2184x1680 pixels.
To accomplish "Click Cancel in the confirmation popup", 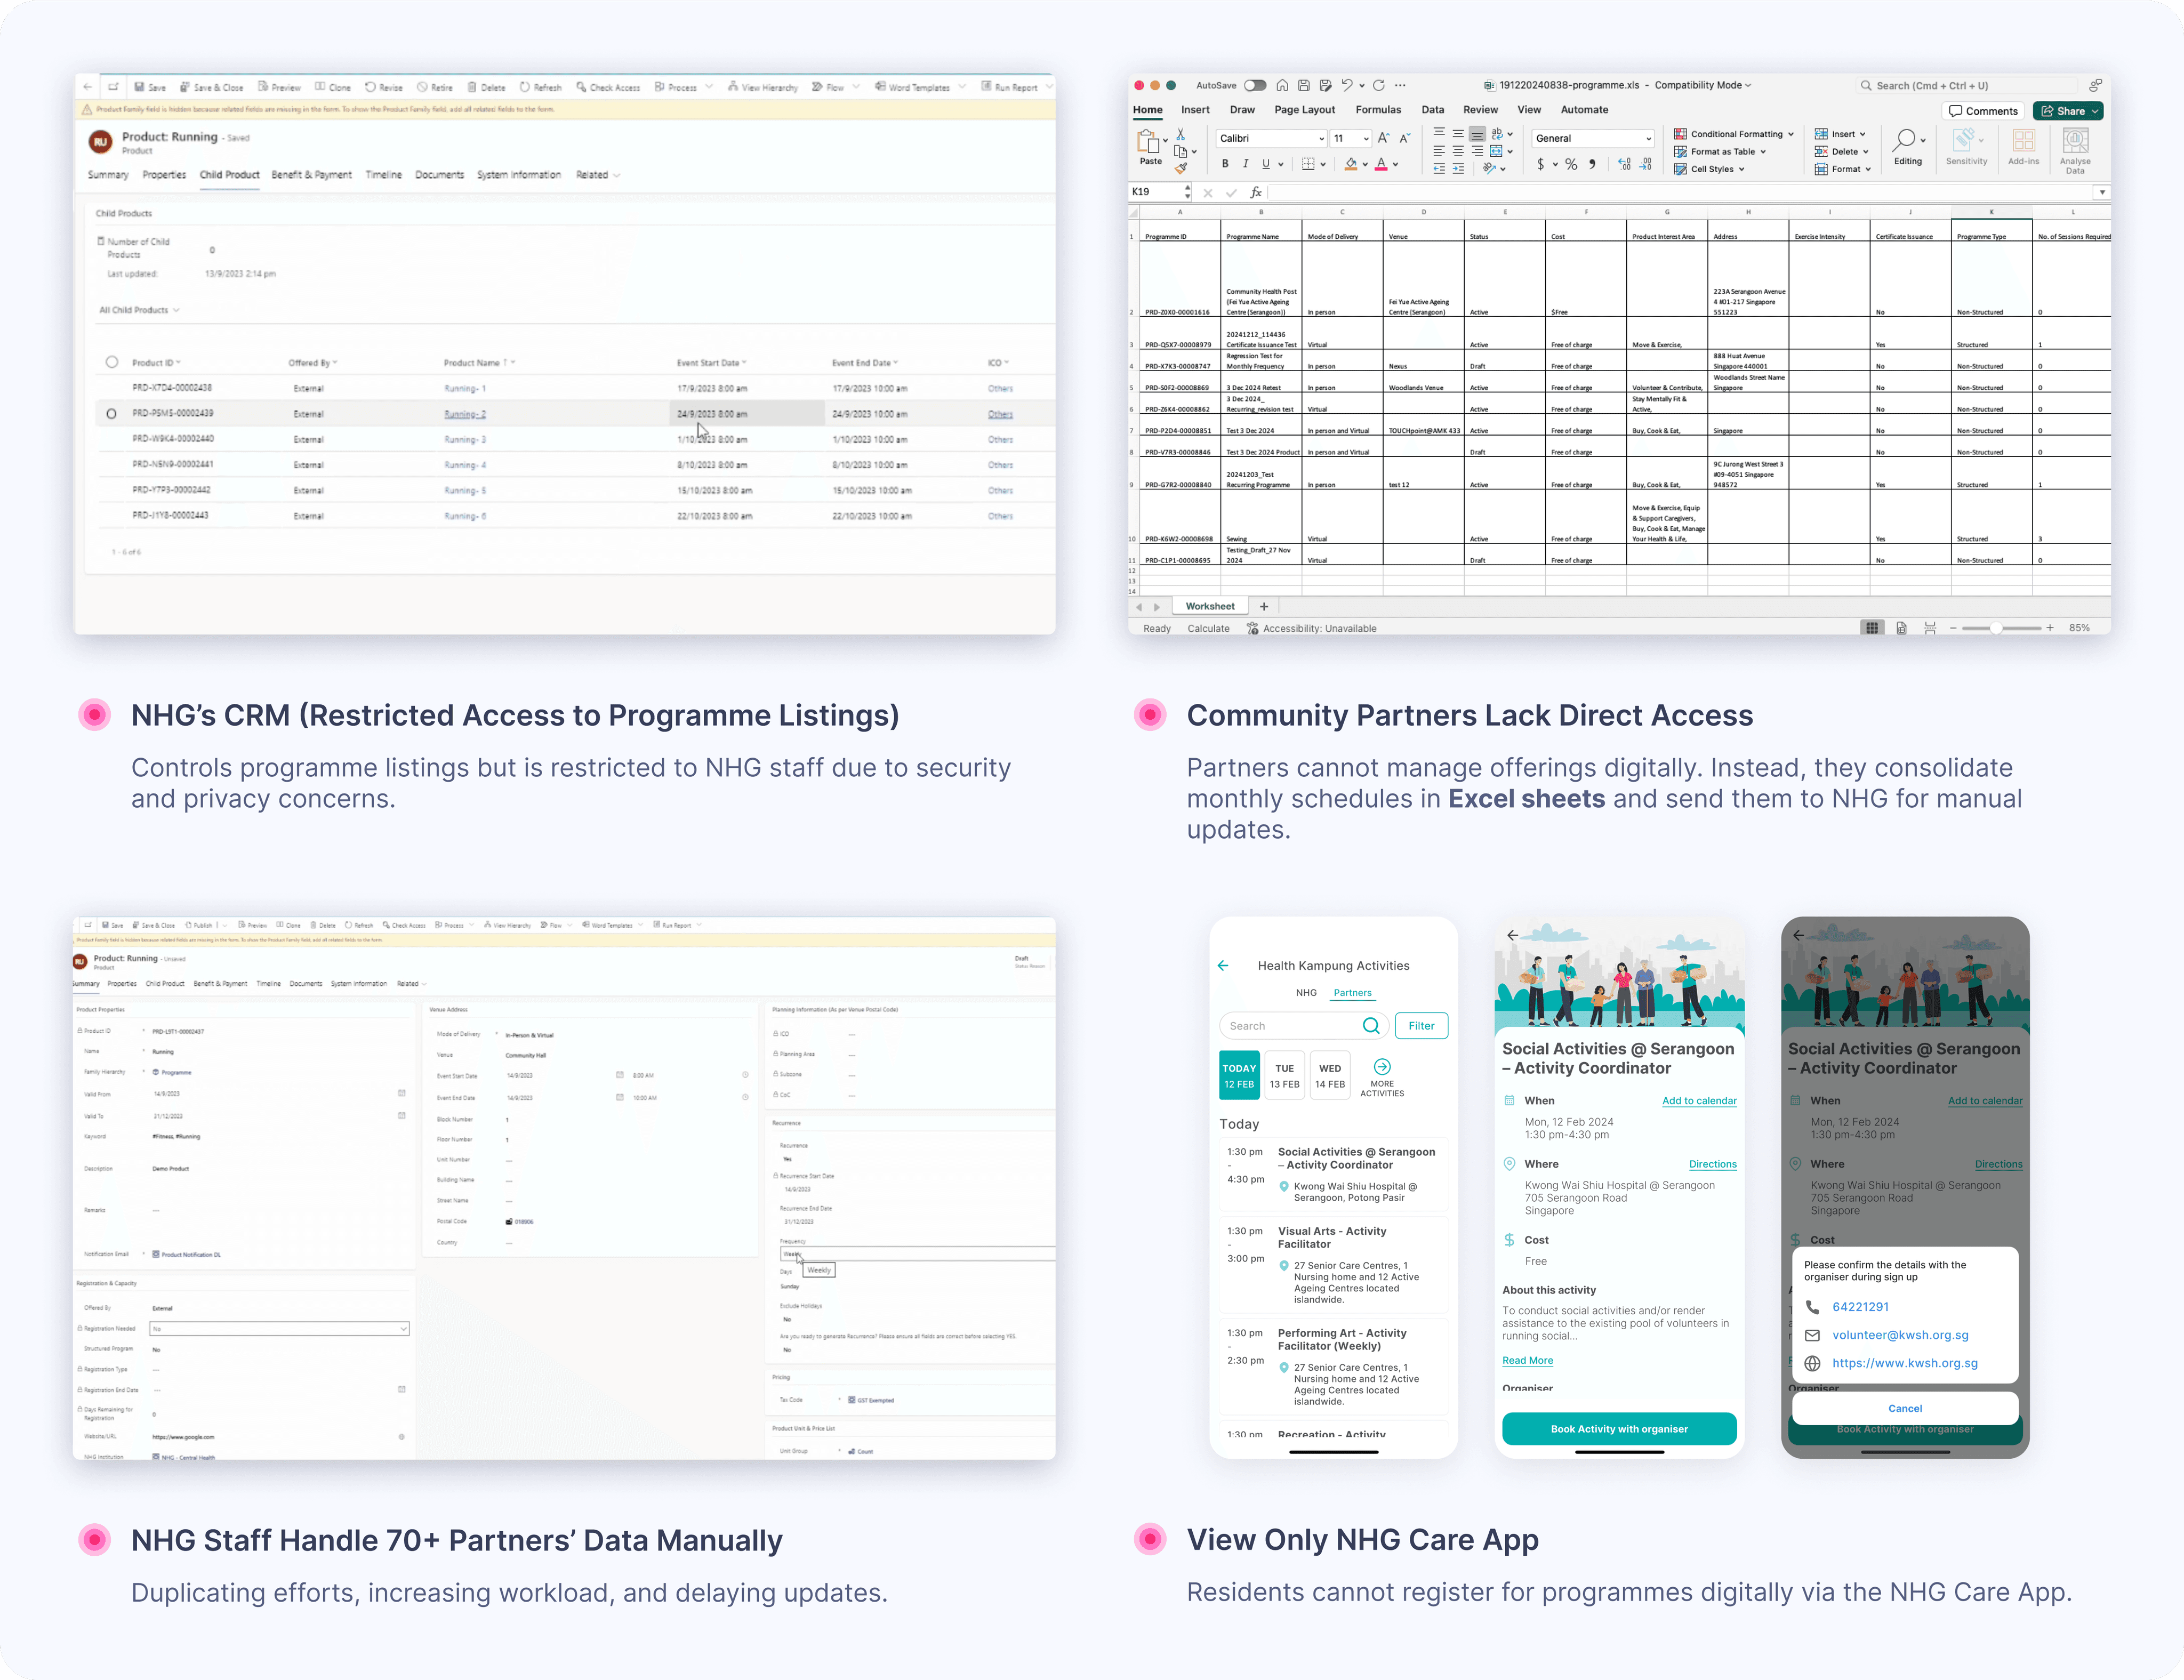I will point(1905,1408).
